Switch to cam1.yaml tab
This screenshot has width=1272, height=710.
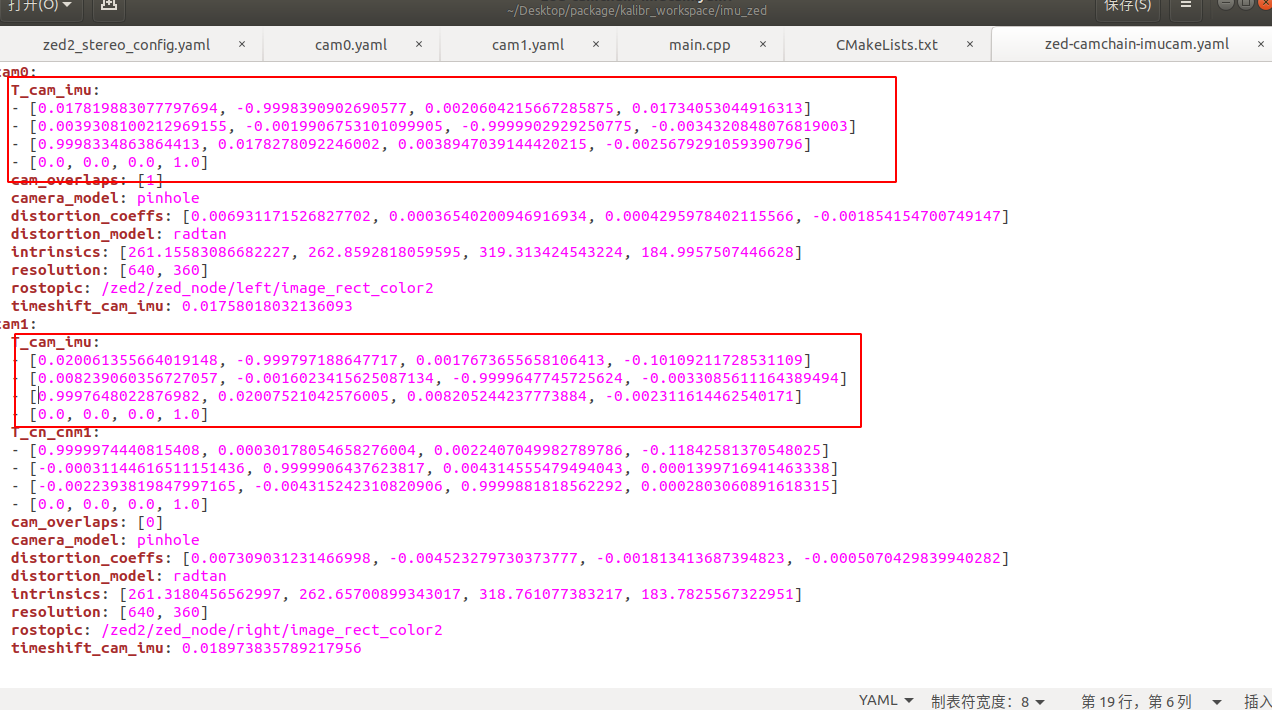point(528,44)
